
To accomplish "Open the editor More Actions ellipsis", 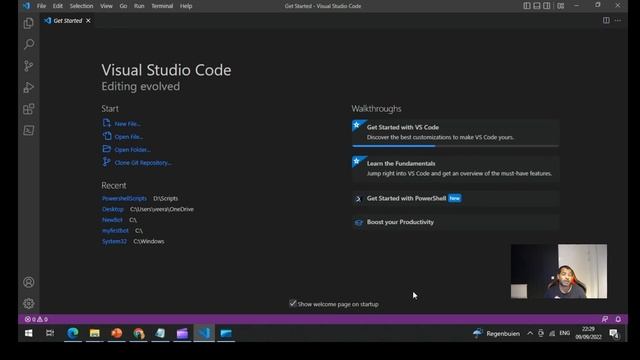I will click(x=618, y=20).
